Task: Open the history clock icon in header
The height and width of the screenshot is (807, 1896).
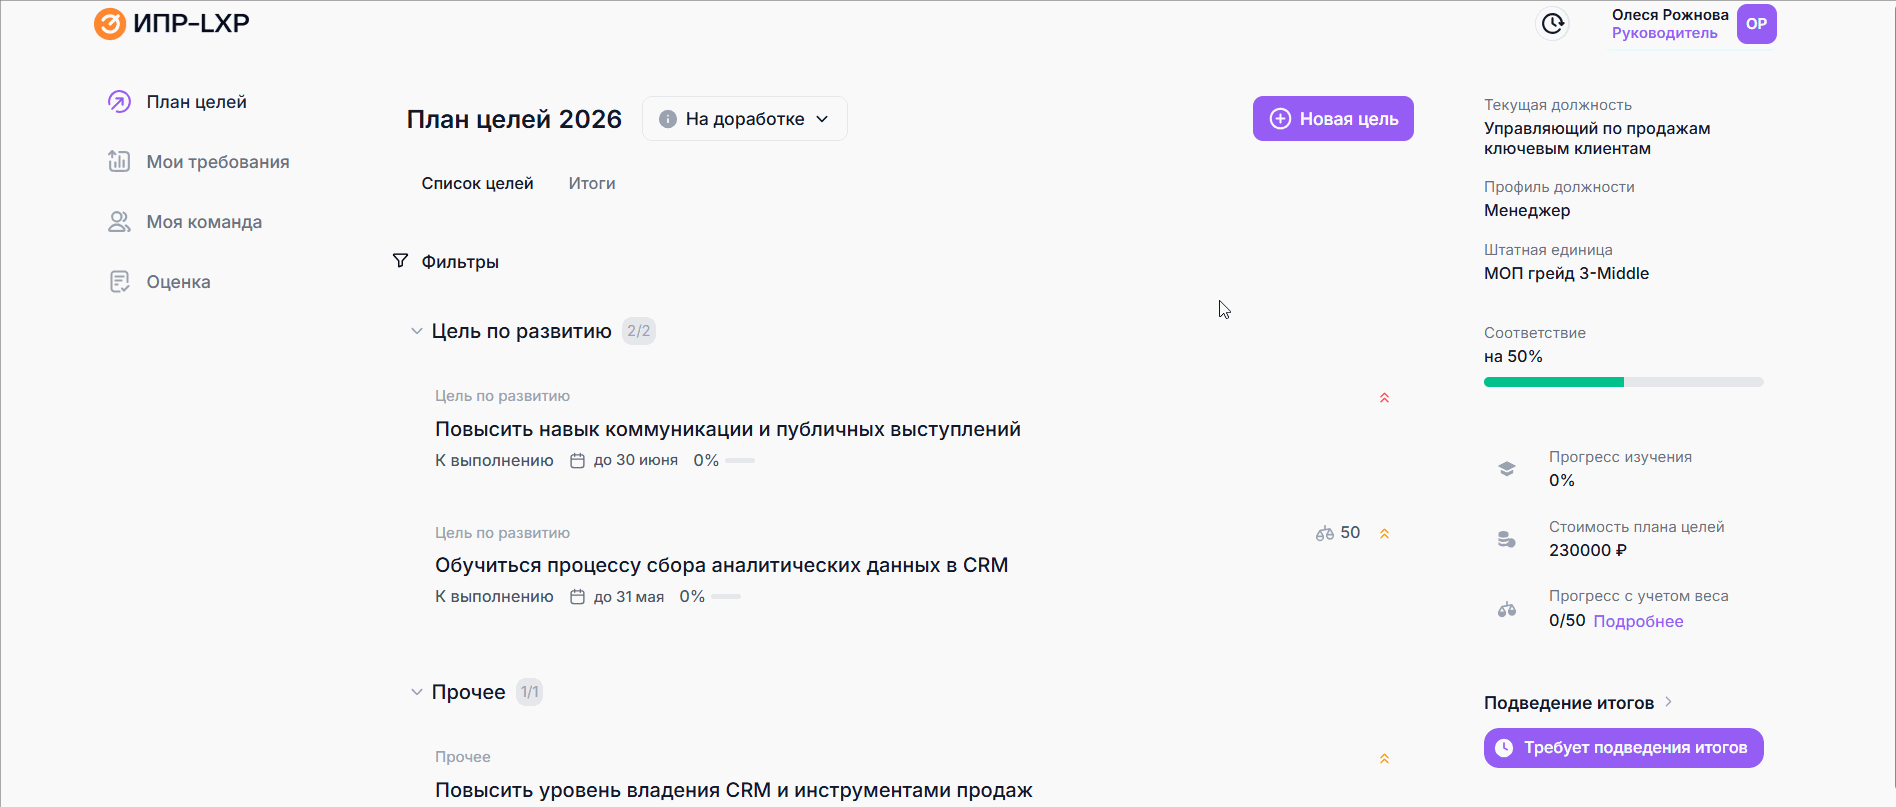Action: tap(1552, 23)
